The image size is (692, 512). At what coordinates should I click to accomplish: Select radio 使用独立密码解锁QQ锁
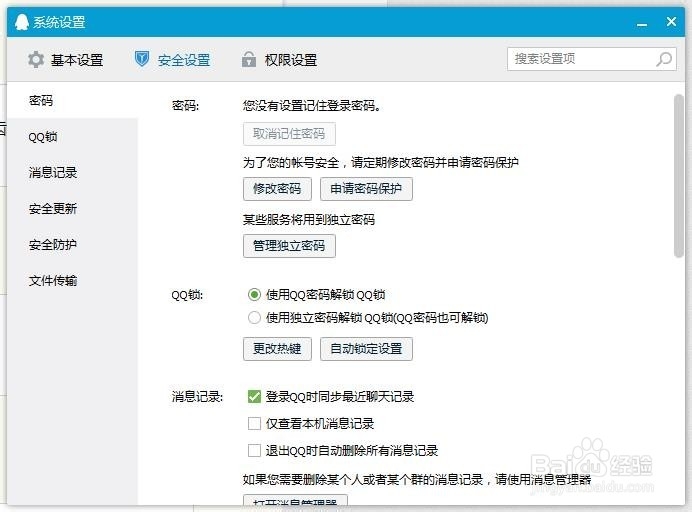(254, 318)
